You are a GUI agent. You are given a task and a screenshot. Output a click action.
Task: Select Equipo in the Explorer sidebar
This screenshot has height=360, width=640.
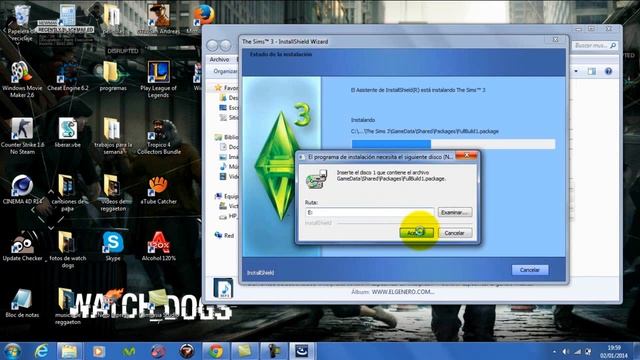[227, 196]
